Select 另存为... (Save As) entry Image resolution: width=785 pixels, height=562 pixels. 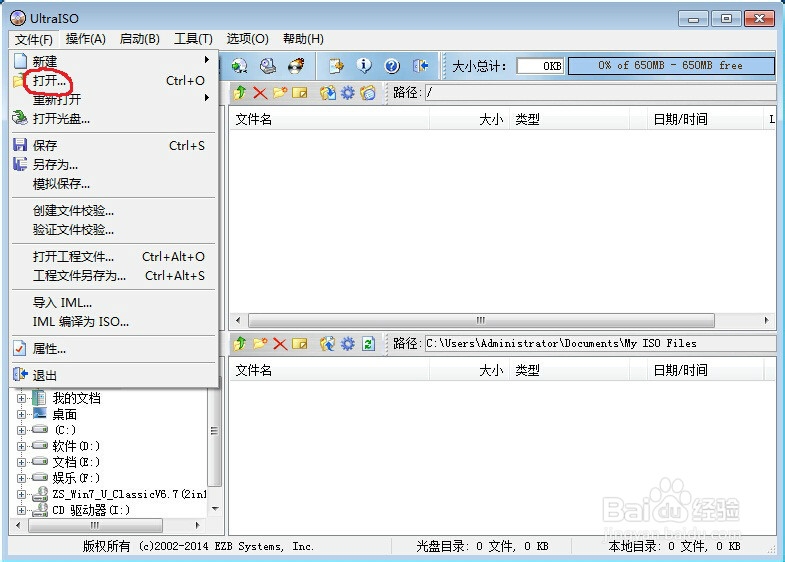click(x=114, y=165)
